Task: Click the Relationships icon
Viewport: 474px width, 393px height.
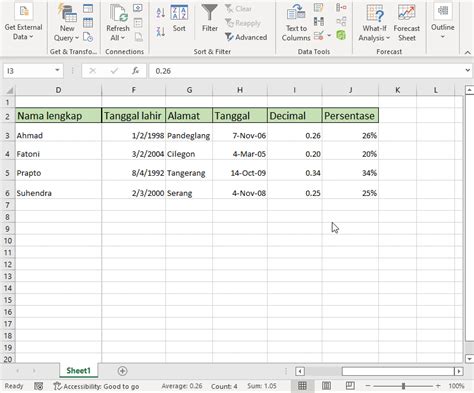Action: (341, 22)
